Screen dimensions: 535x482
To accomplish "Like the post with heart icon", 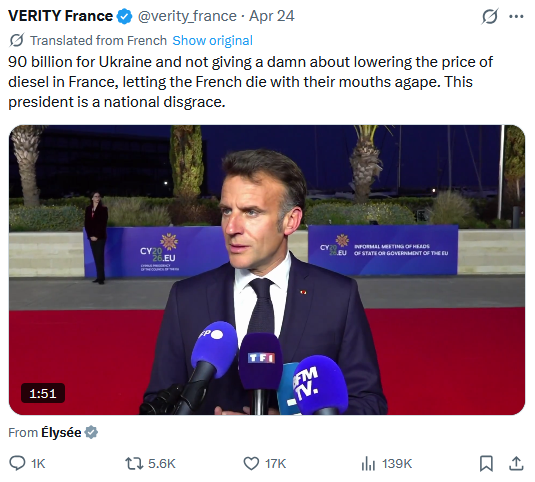I will (251, 464).
